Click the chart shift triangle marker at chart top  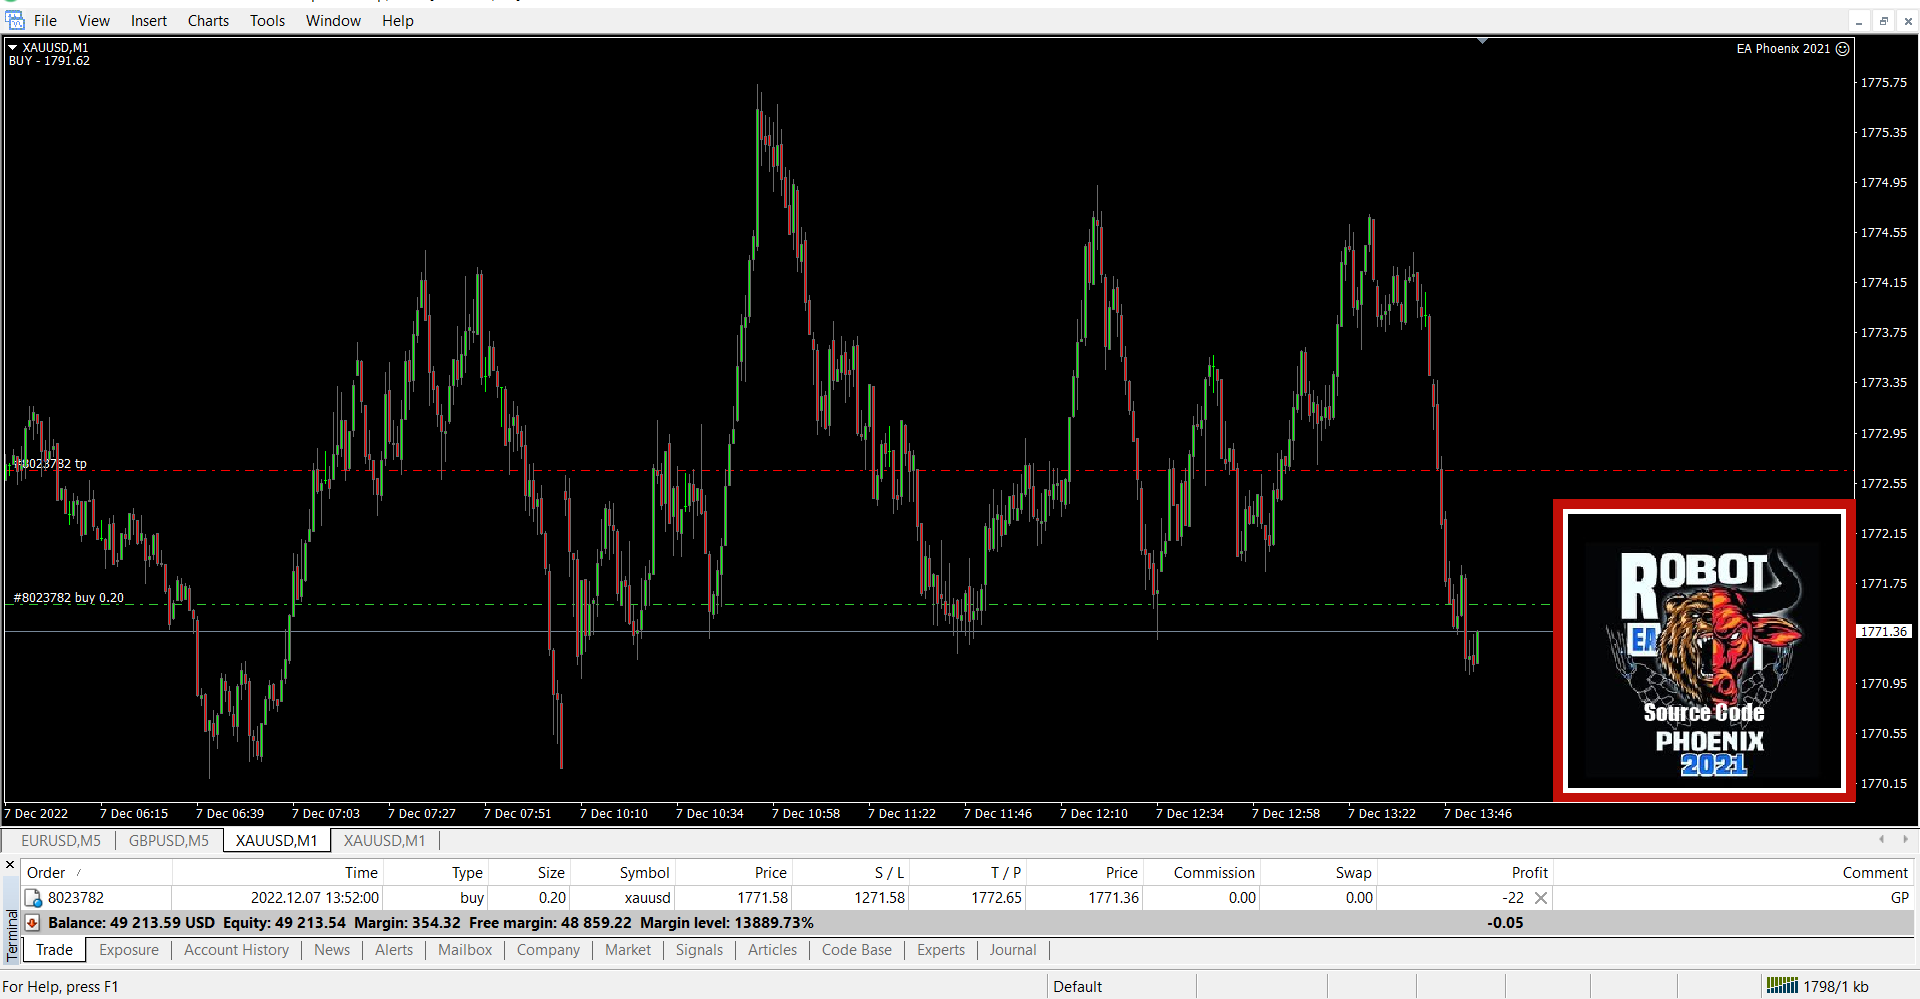[x=1482, y=41]
